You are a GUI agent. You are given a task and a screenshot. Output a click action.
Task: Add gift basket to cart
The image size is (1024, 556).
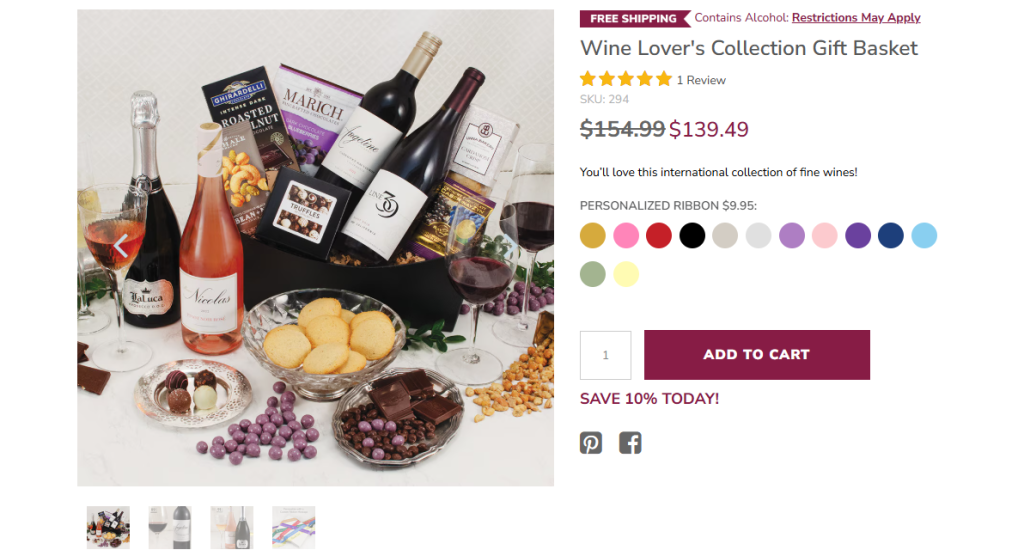point(756,355)
